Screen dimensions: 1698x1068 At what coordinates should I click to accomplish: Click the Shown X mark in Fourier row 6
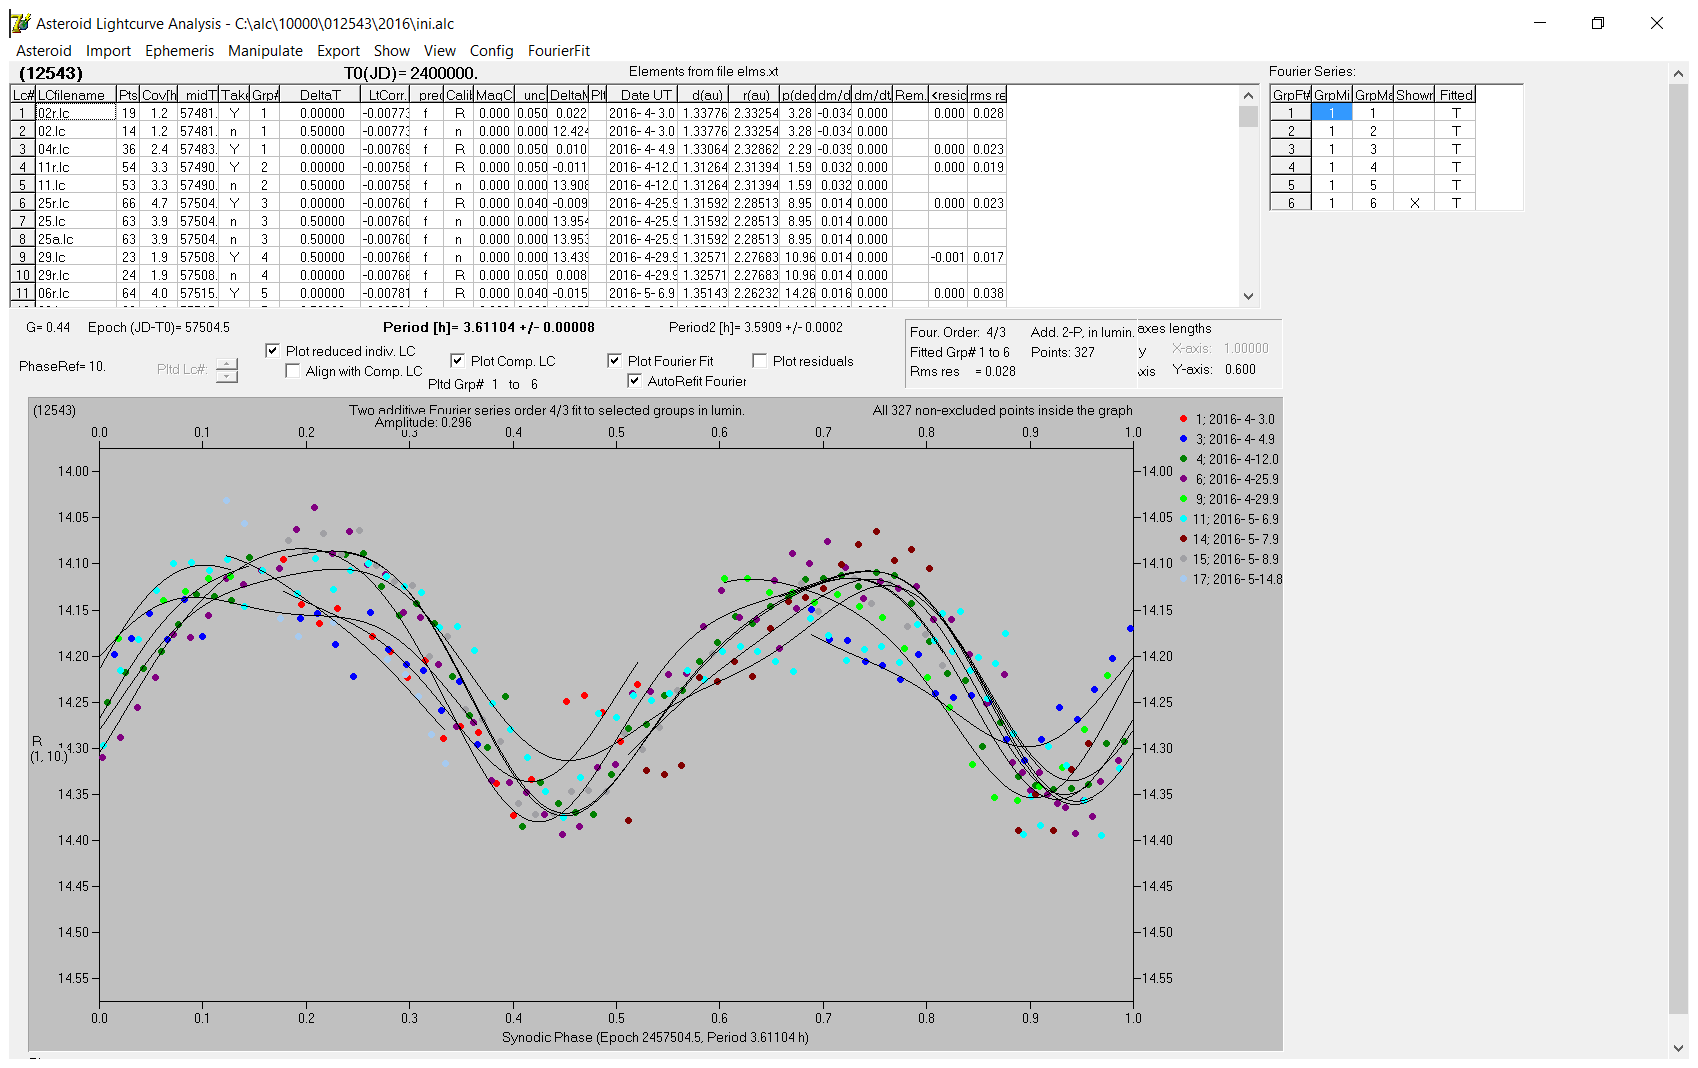pyautogui.click(x=1414, y=203)
